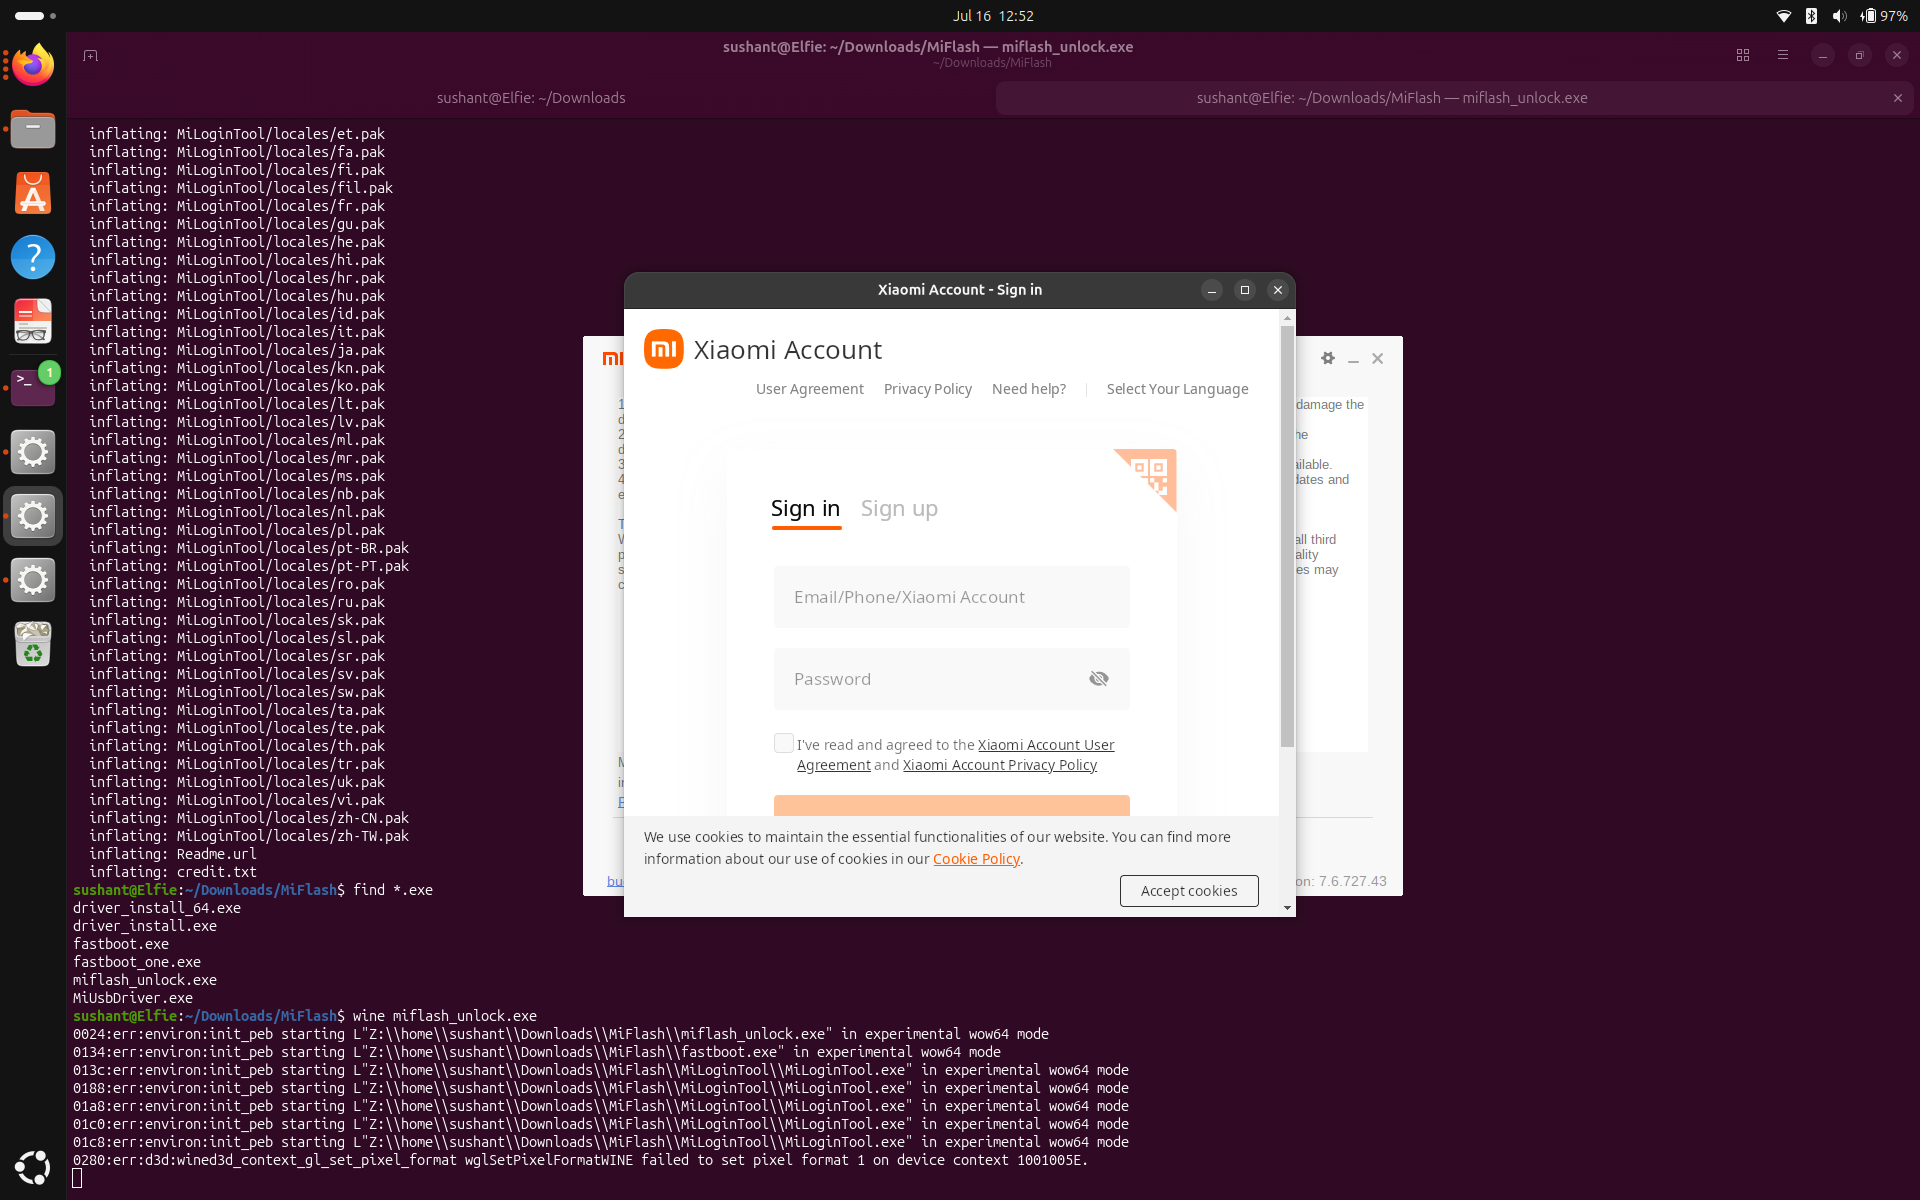Click the Xiaomi Mi logo

coord(664,349)
